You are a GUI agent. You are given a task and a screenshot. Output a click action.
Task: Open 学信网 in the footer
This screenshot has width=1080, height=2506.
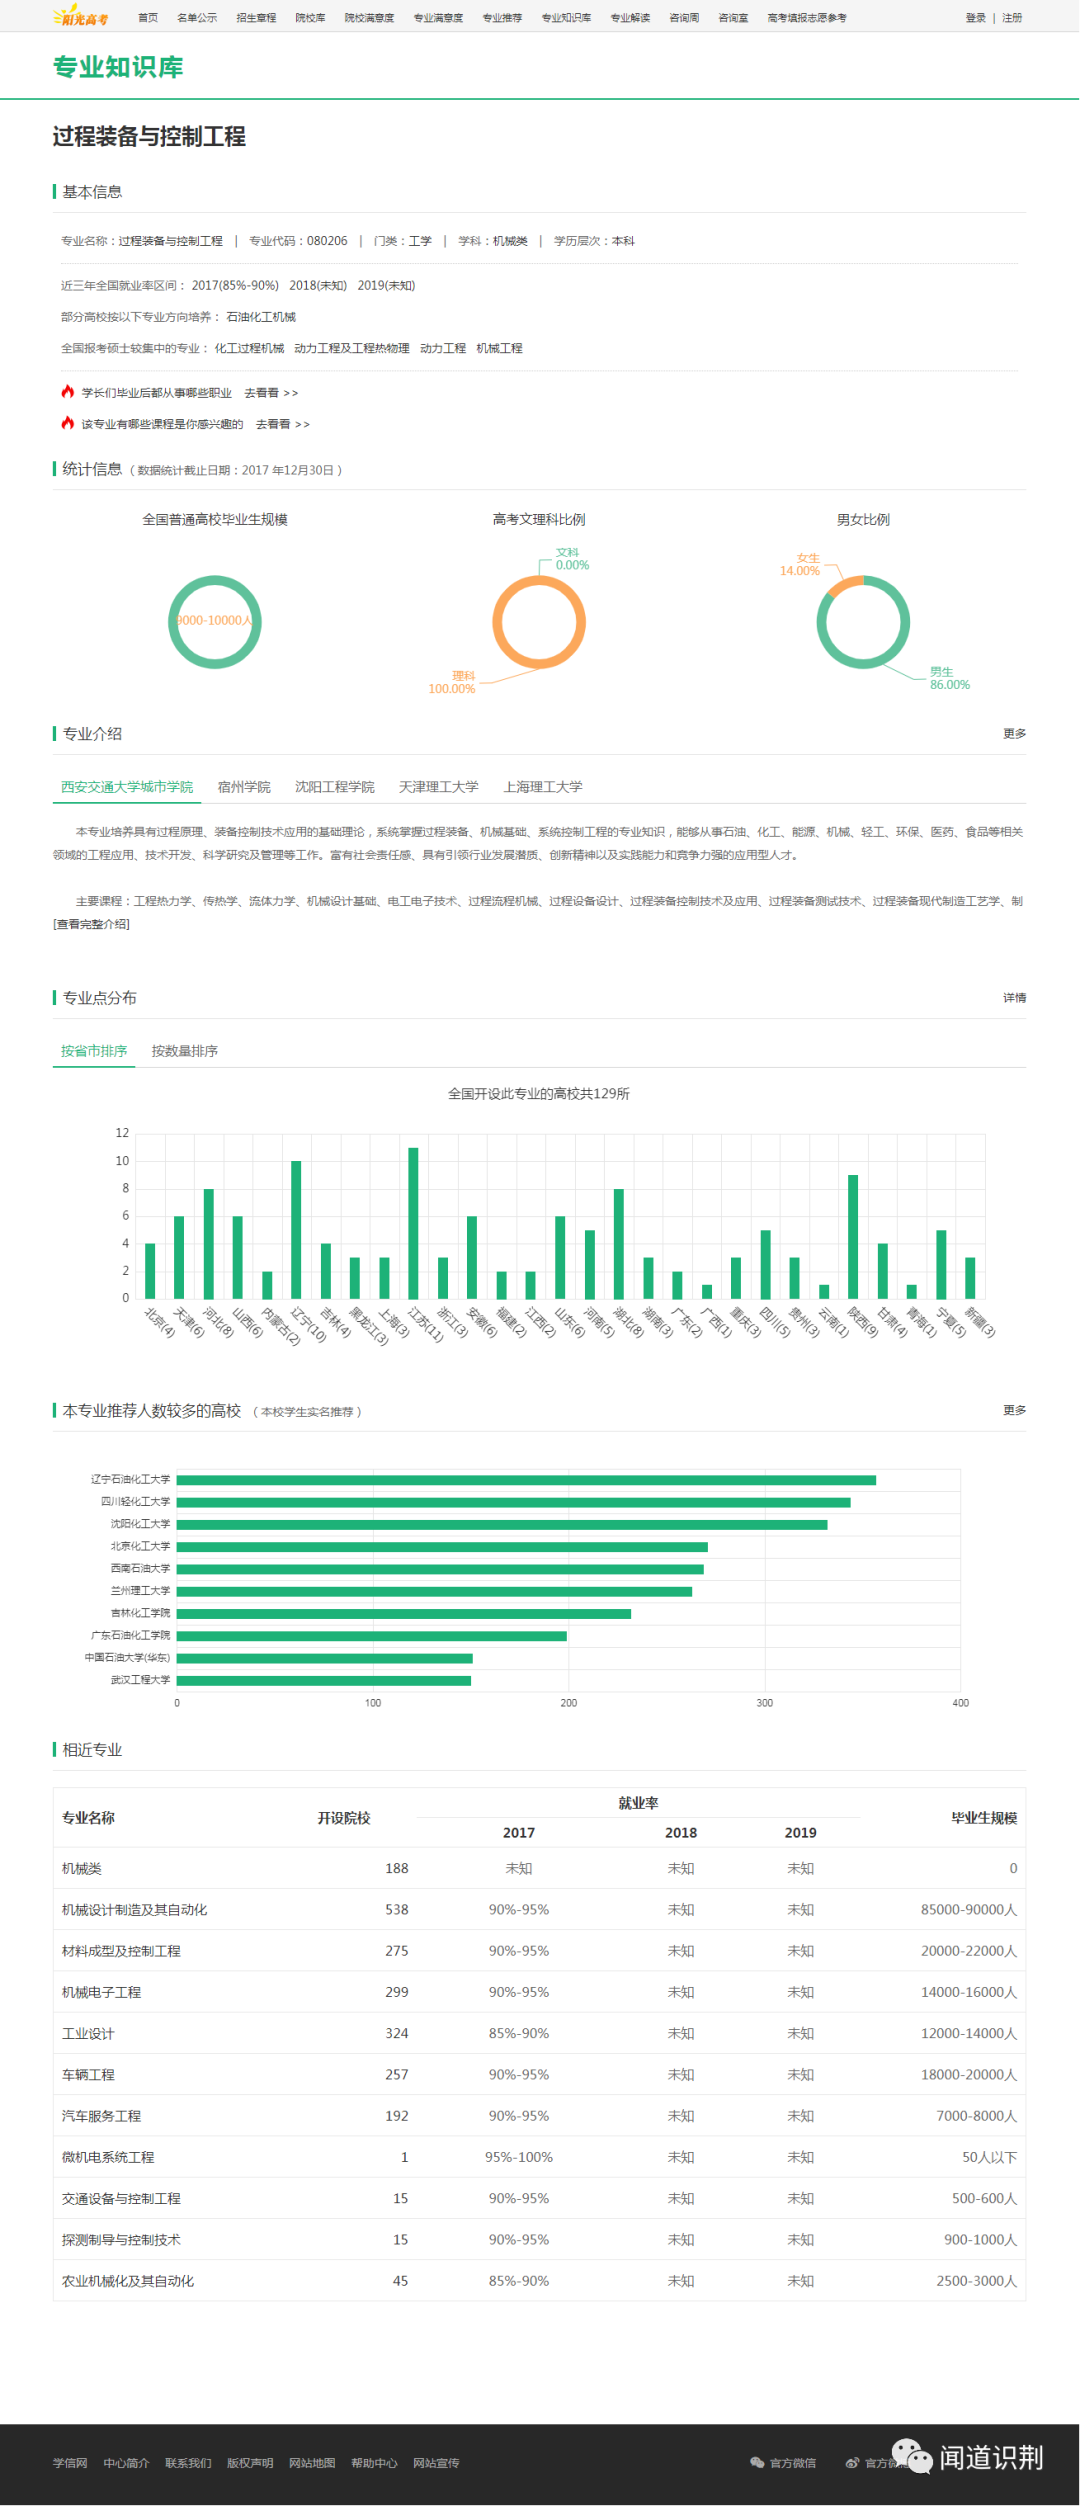click(x=70, y=2463)
